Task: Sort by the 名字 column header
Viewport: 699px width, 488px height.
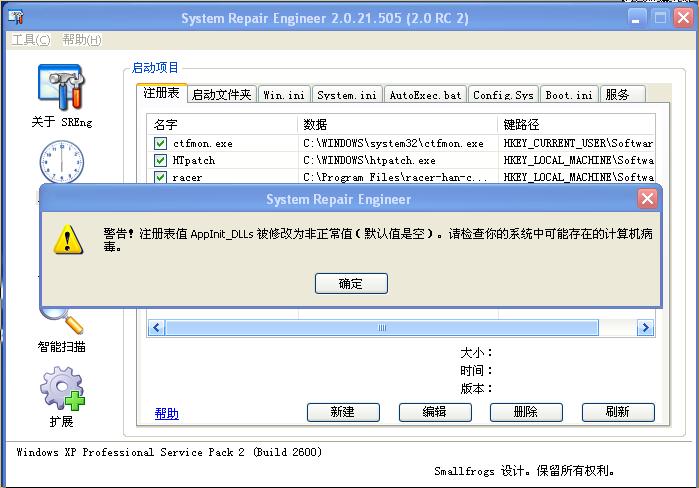Action: click(x=222, y=125)
